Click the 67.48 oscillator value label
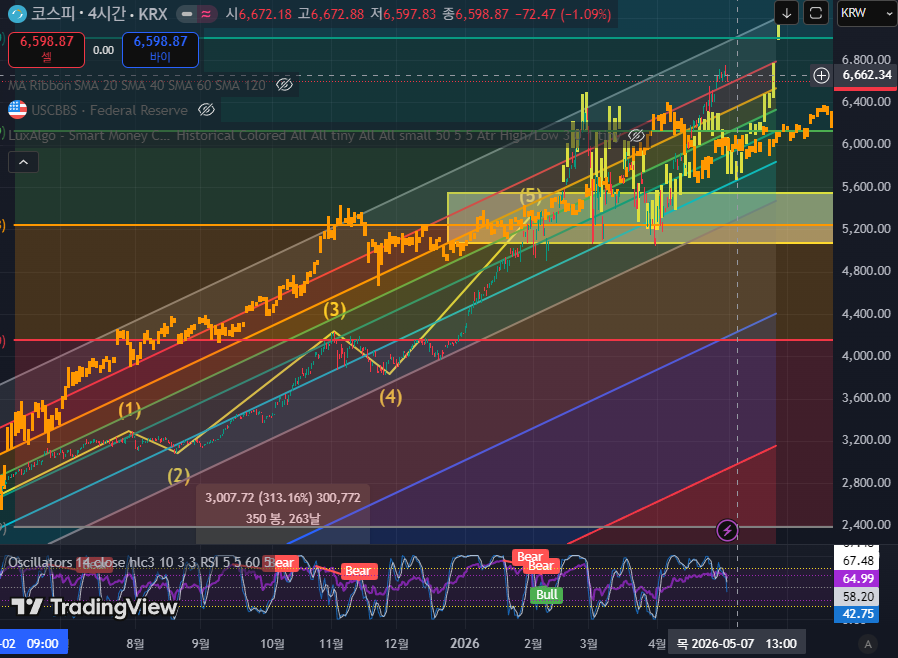898x658 pixels. [858, 561]
